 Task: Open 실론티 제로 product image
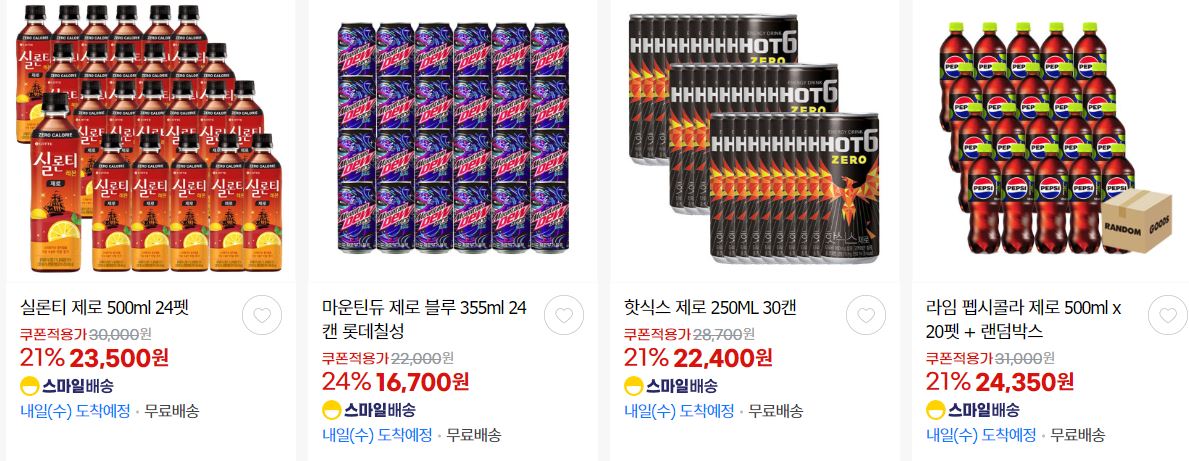click(151, 138)
